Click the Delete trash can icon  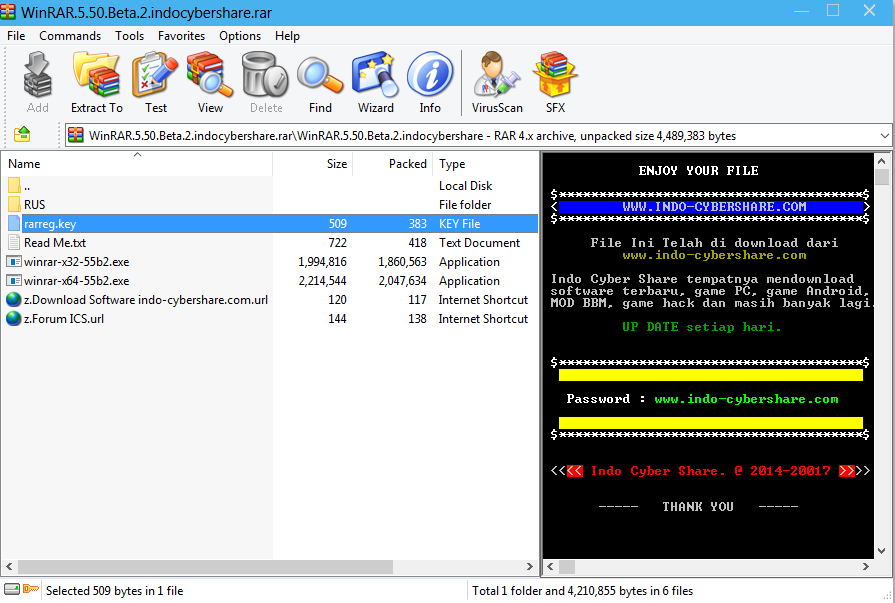(265, 74)
